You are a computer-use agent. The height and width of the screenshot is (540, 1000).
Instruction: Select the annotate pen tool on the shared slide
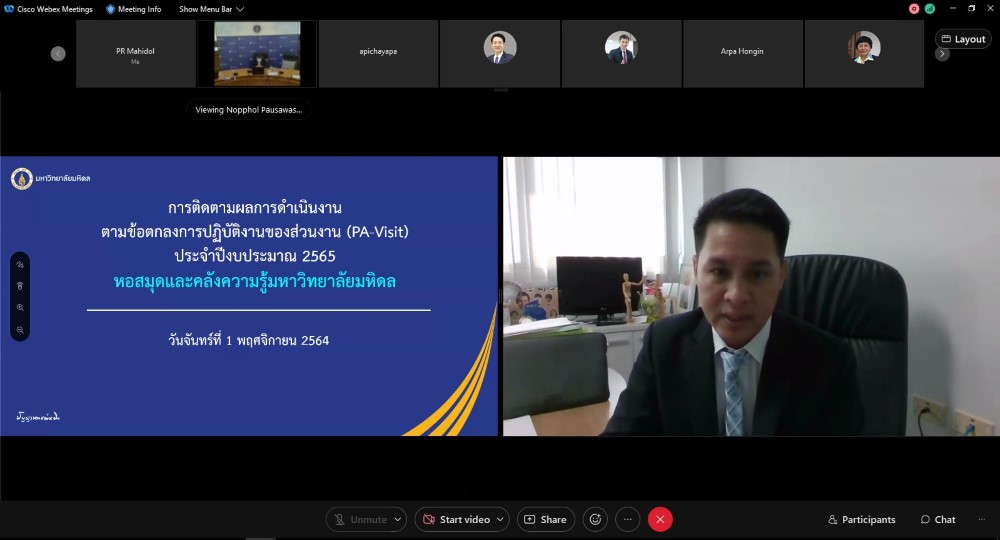[x=20, y=265]
